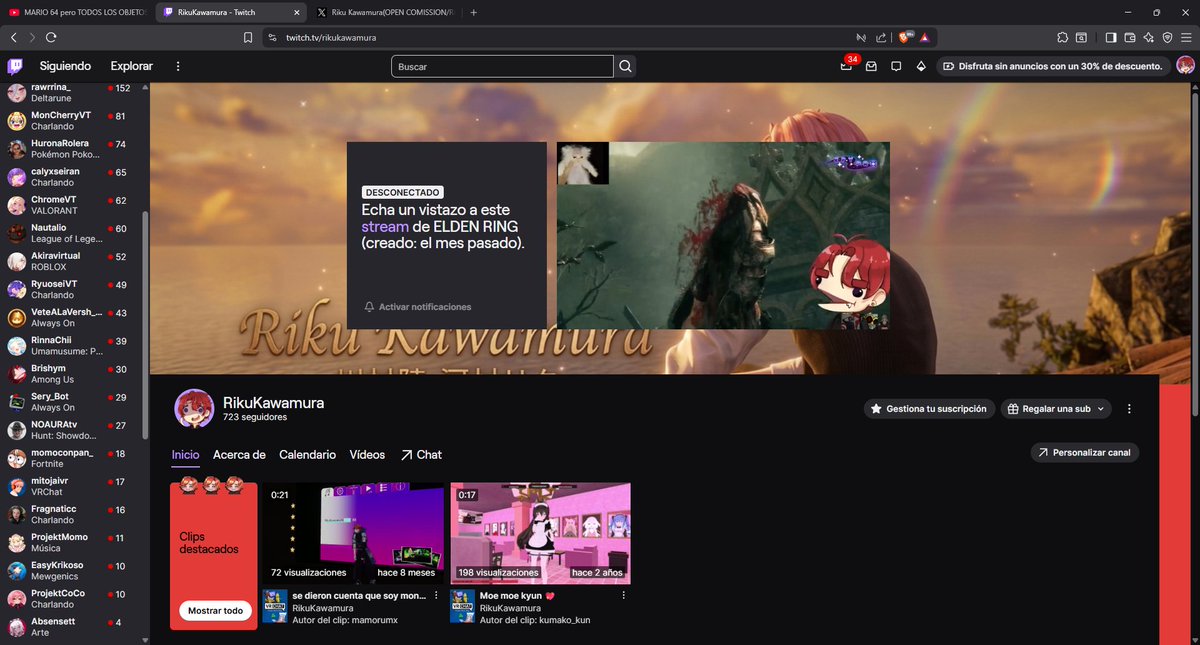This screenshot has height=645, width=1200.
Task: Open the Twitch notifications inbox with 34 badge
Action: point(847,66)
